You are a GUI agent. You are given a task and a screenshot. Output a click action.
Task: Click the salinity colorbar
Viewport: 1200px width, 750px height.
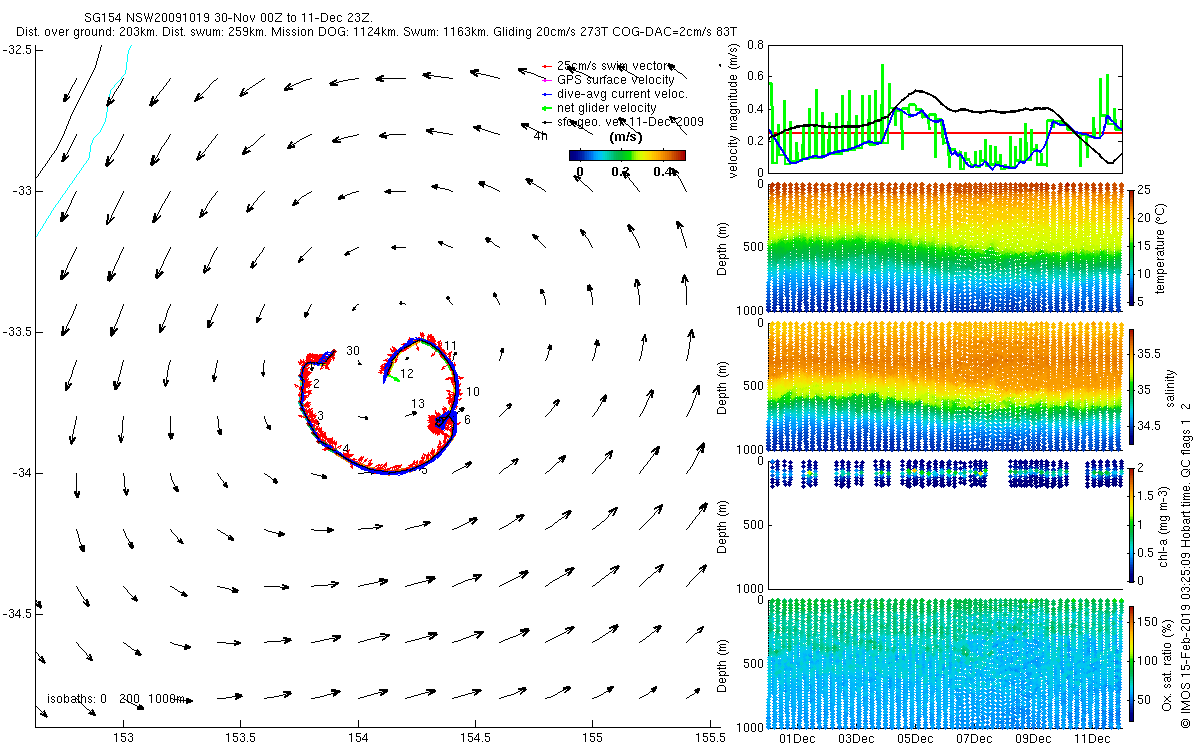pyautogui.click(x=1131, y=386)
